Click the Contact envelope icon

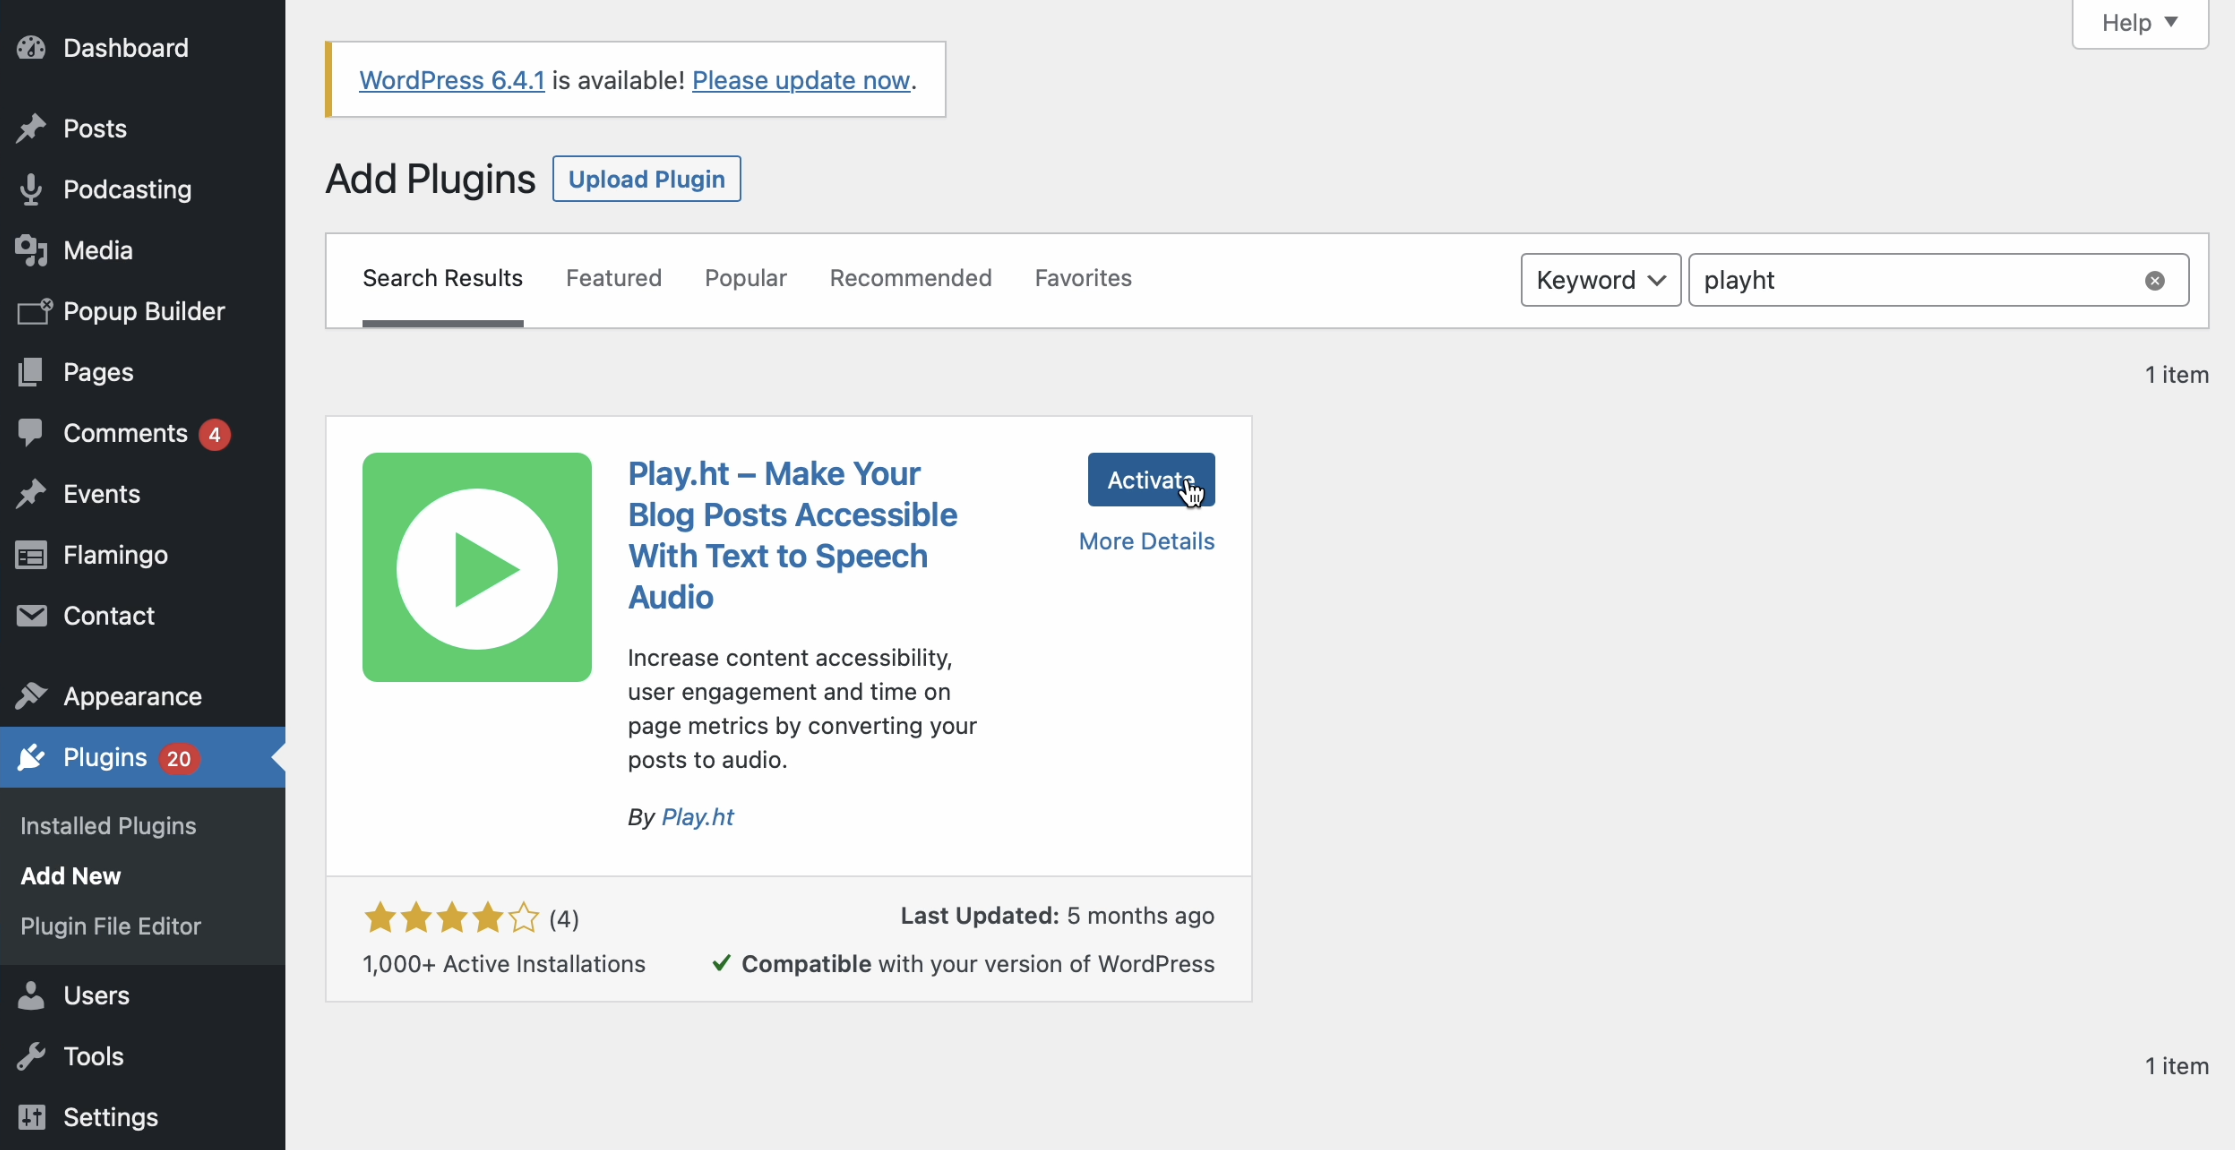[x=31, y=616]
